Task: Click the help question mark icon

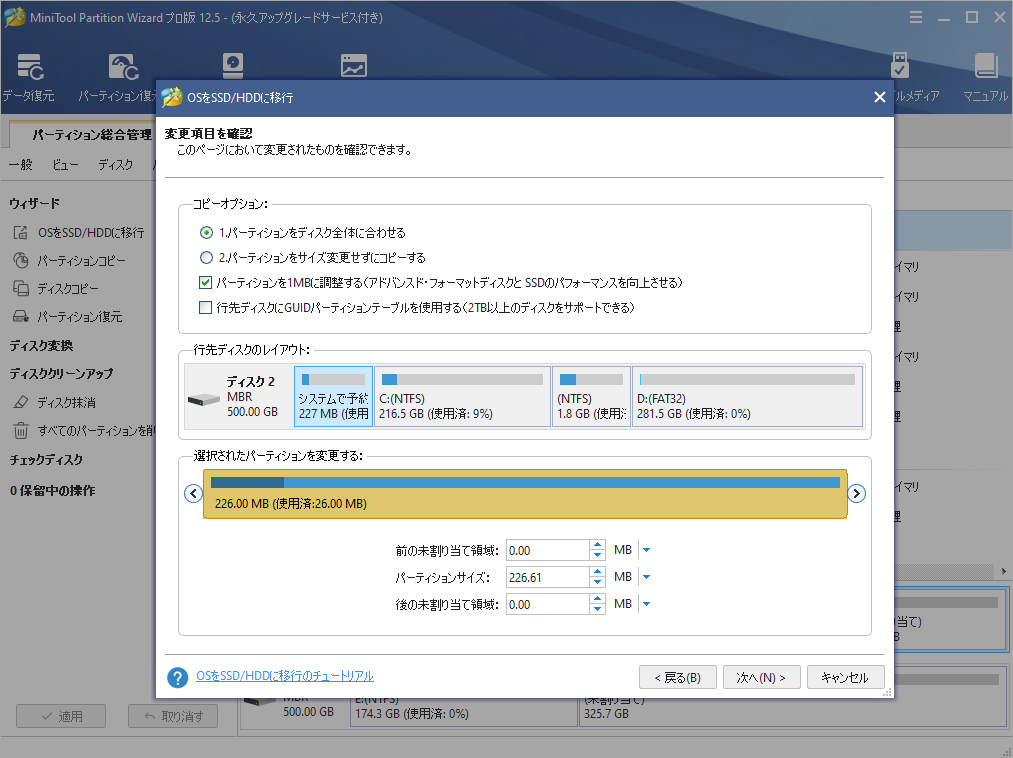Action: click(x=178, y=677)
